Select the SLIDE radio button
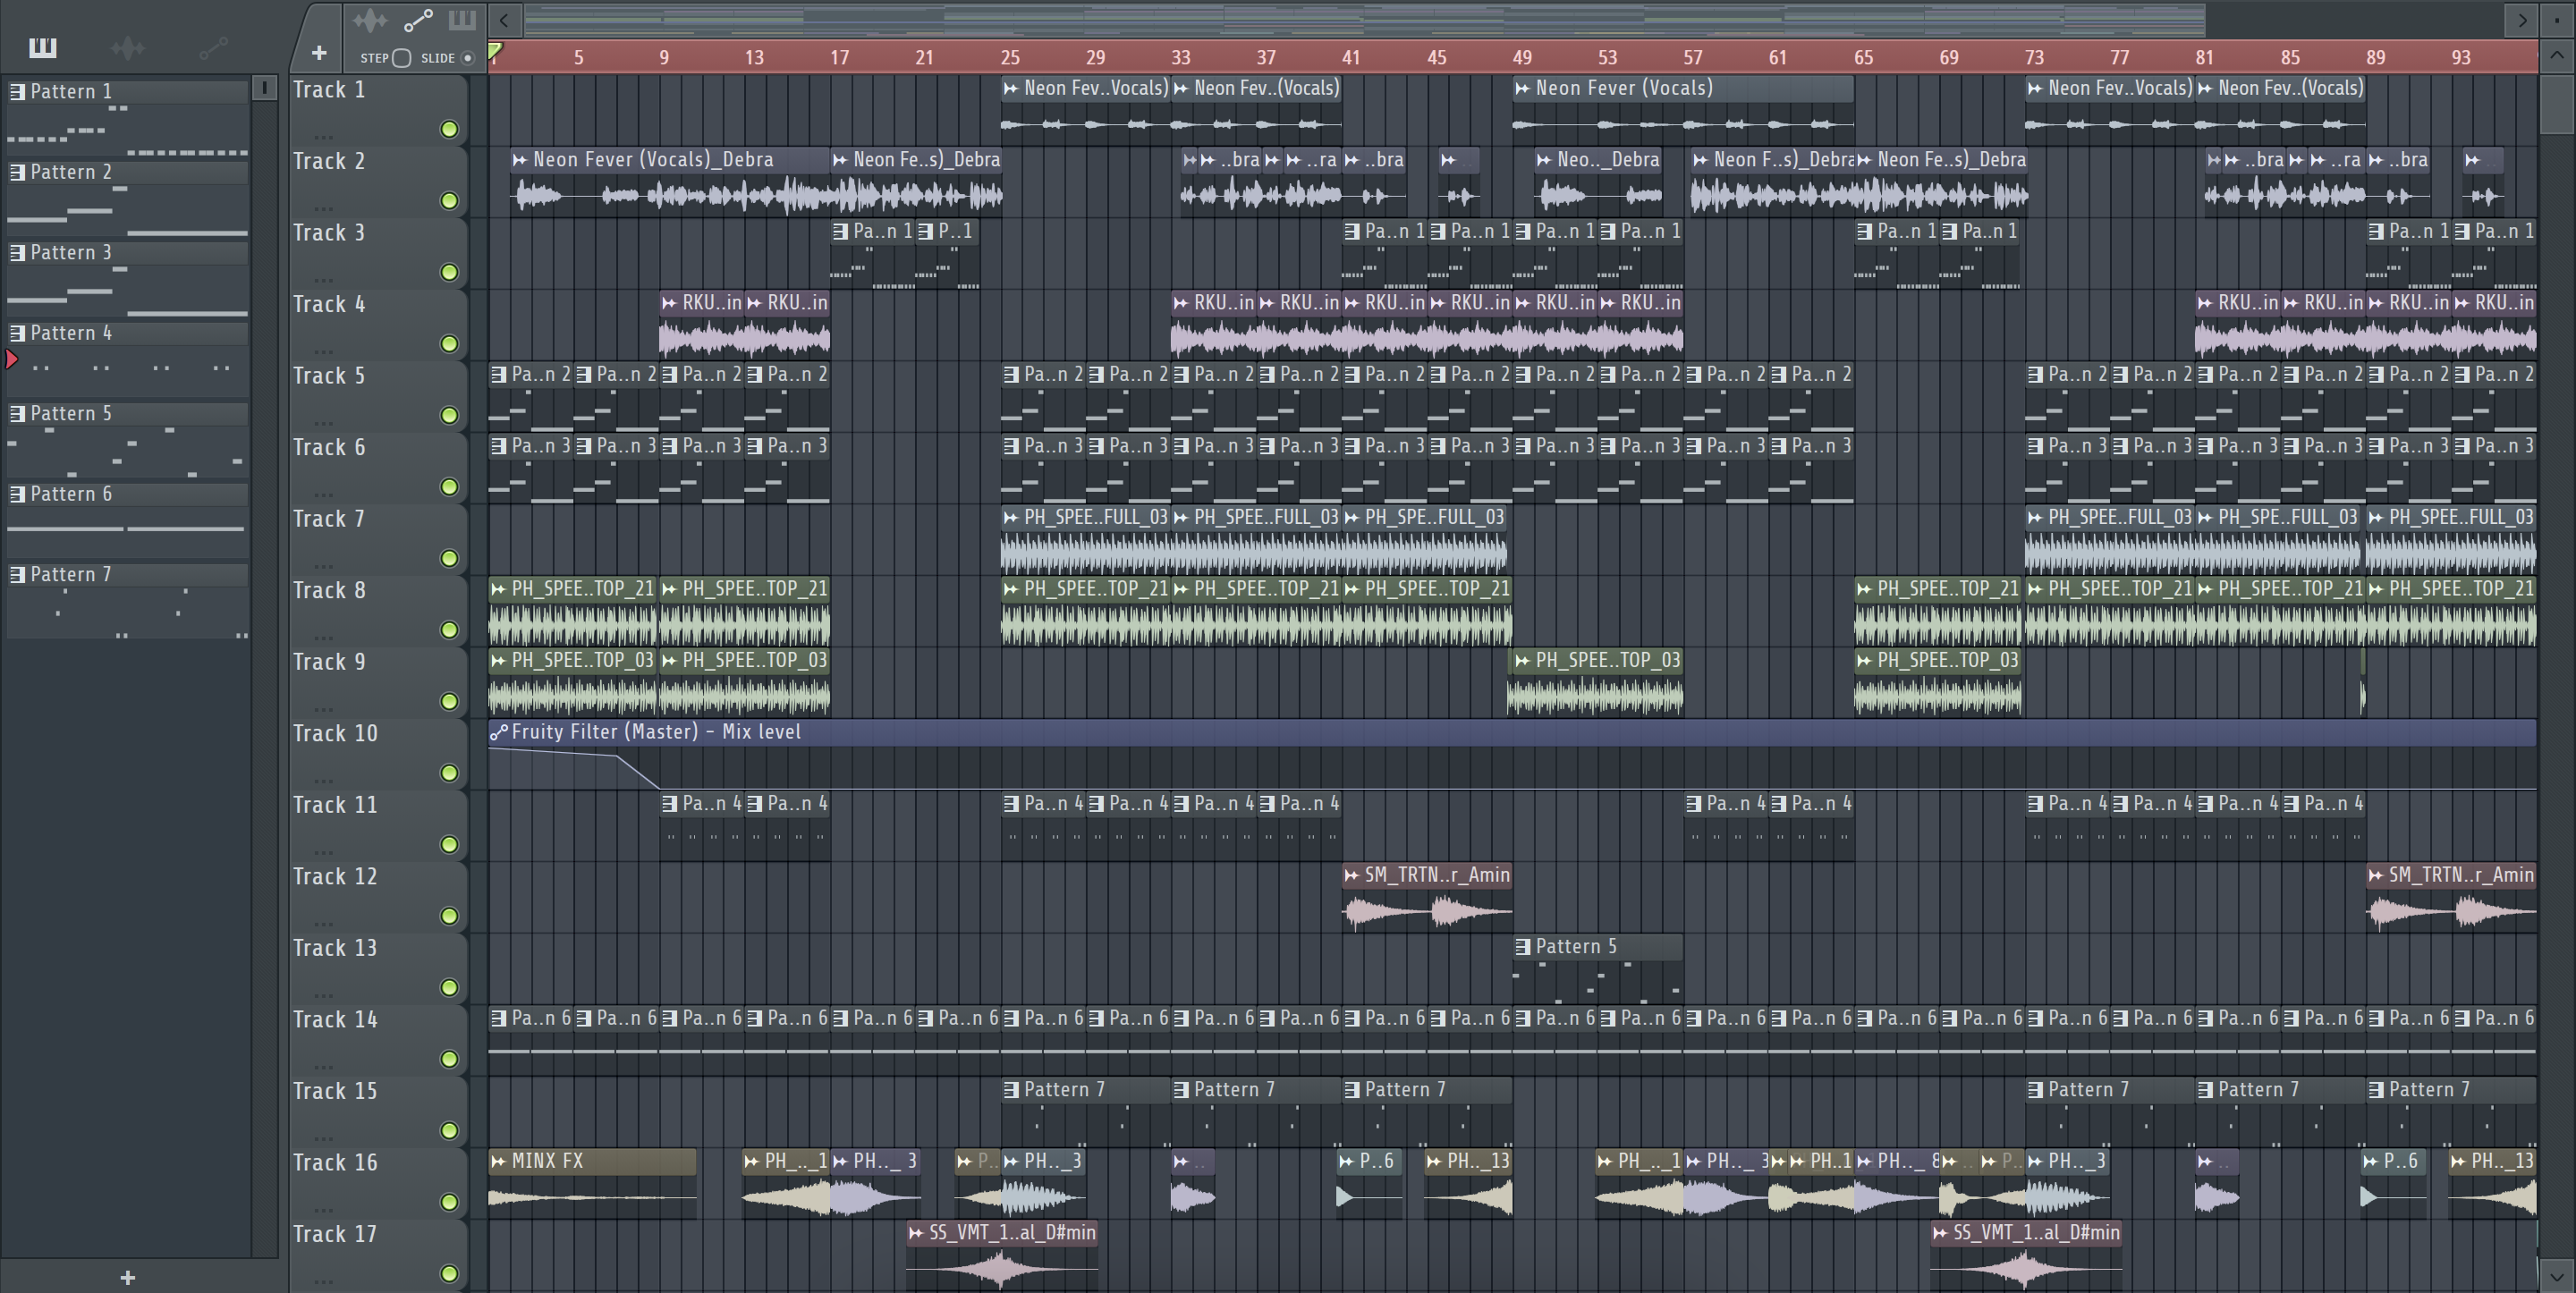 [467, 58]
